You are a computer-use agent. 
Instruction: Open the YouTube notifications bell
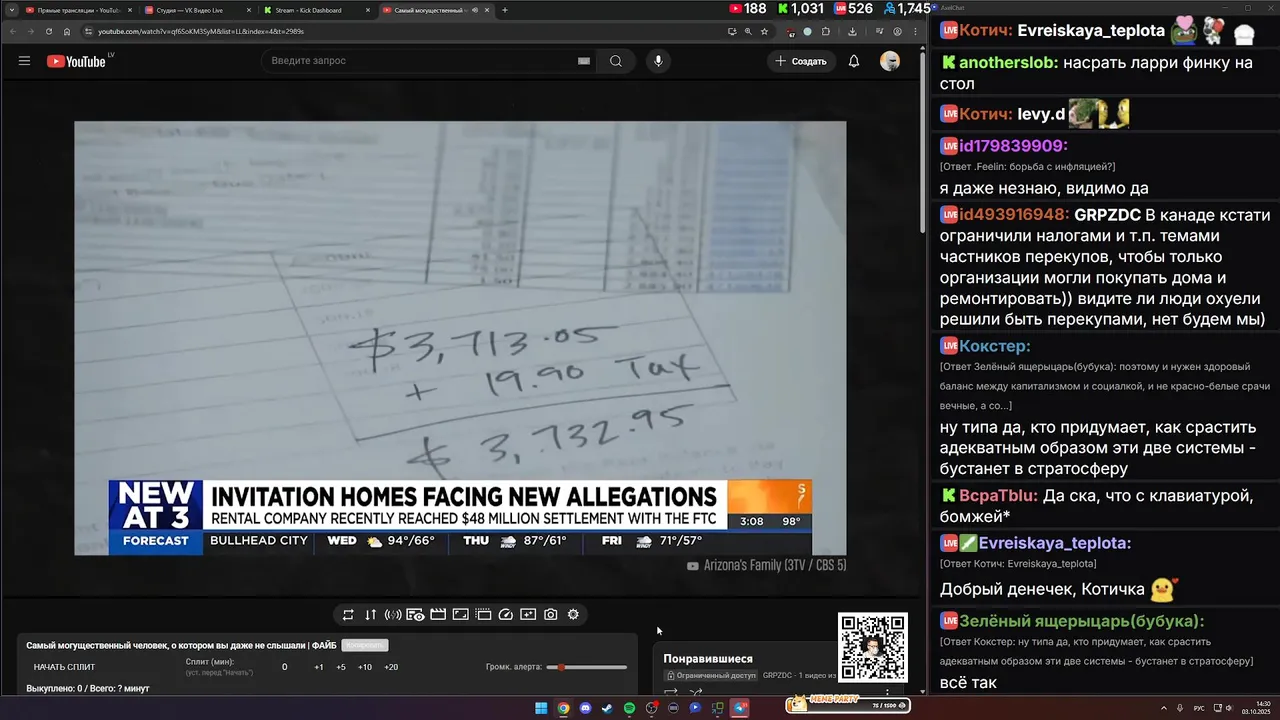(854, 61)
